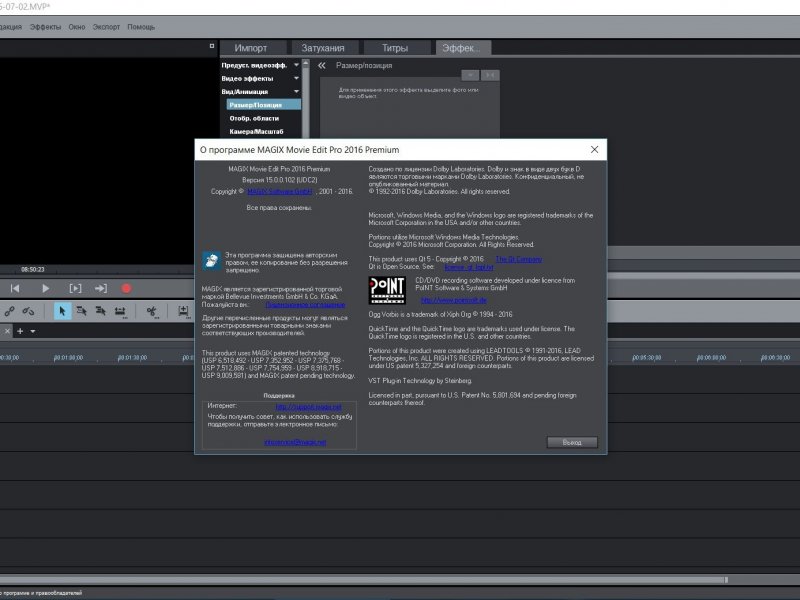Viewport: 800px width, 600px height.
Task: Click the second small gray button above effect panel
Action: pyautogui.click(x=490, y=76)
